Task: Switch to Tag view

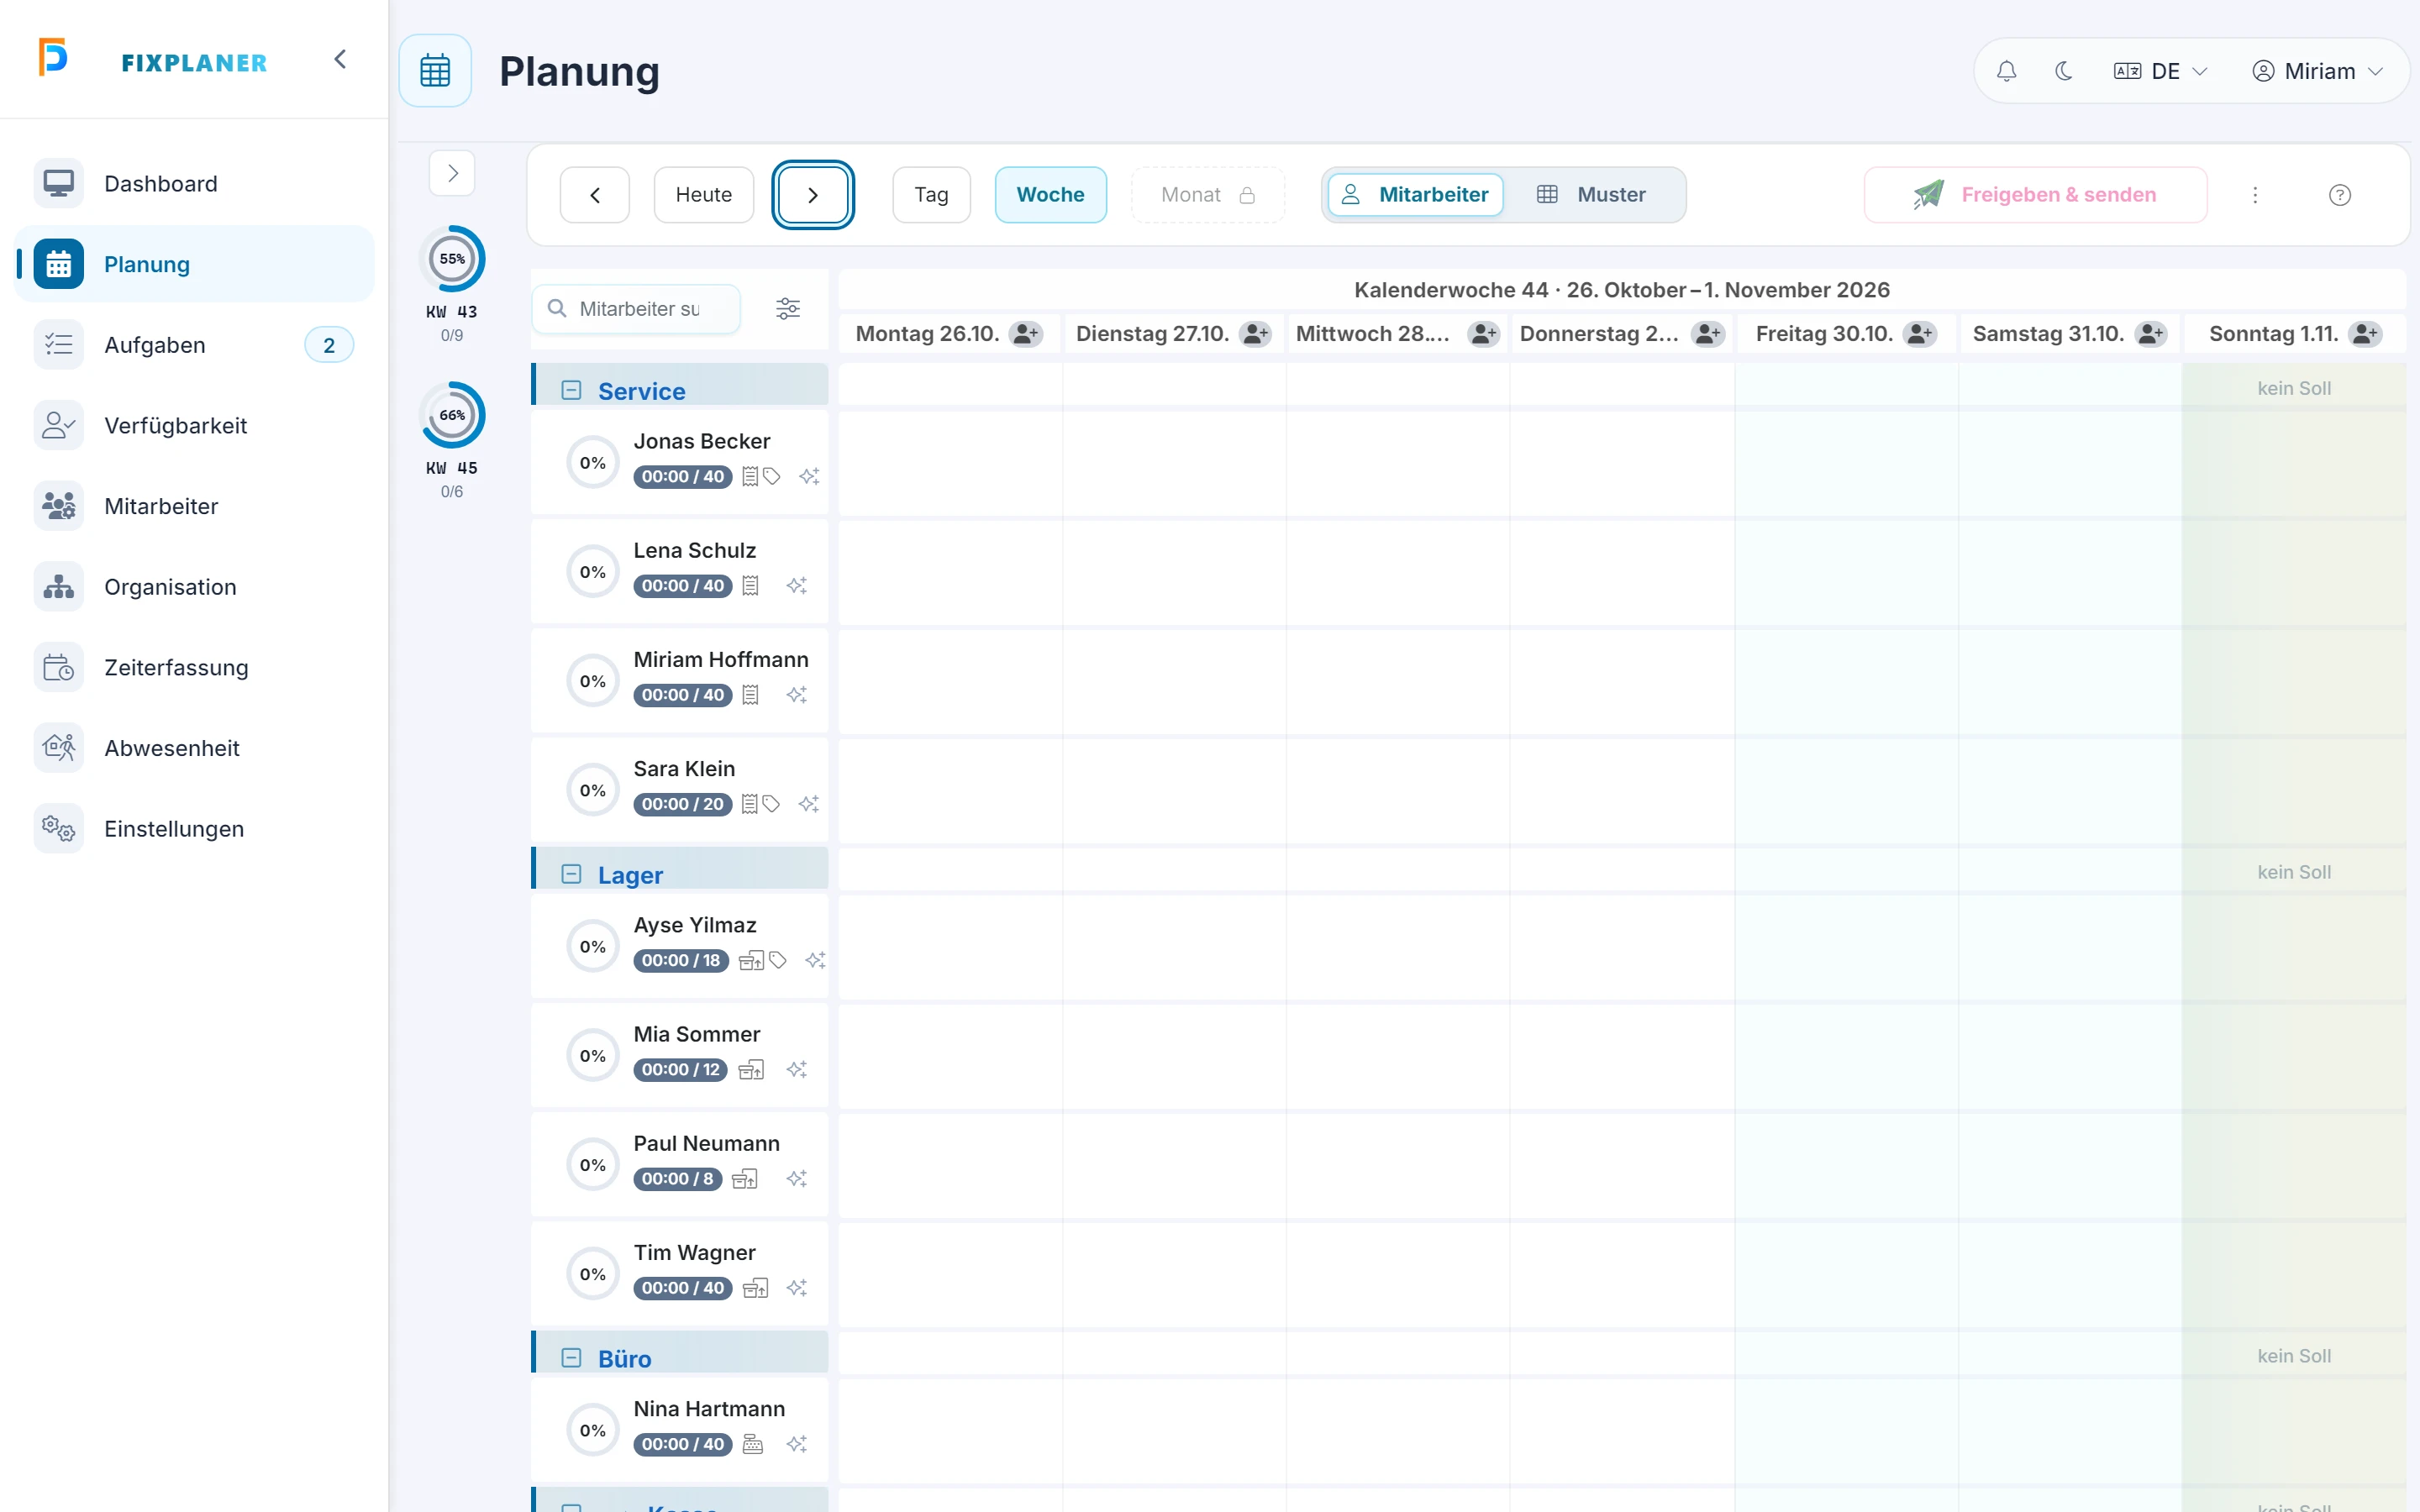Action: click(x=931, y=195)
